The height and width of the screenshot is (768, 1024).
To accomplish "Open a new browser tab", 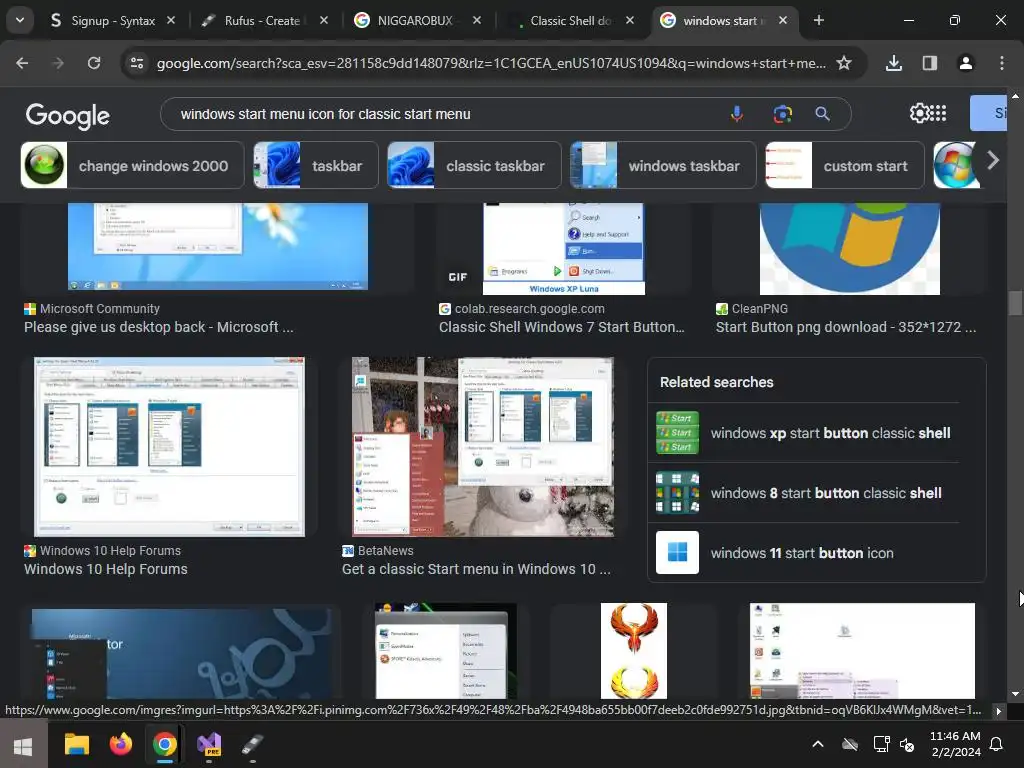I will 819,21.
